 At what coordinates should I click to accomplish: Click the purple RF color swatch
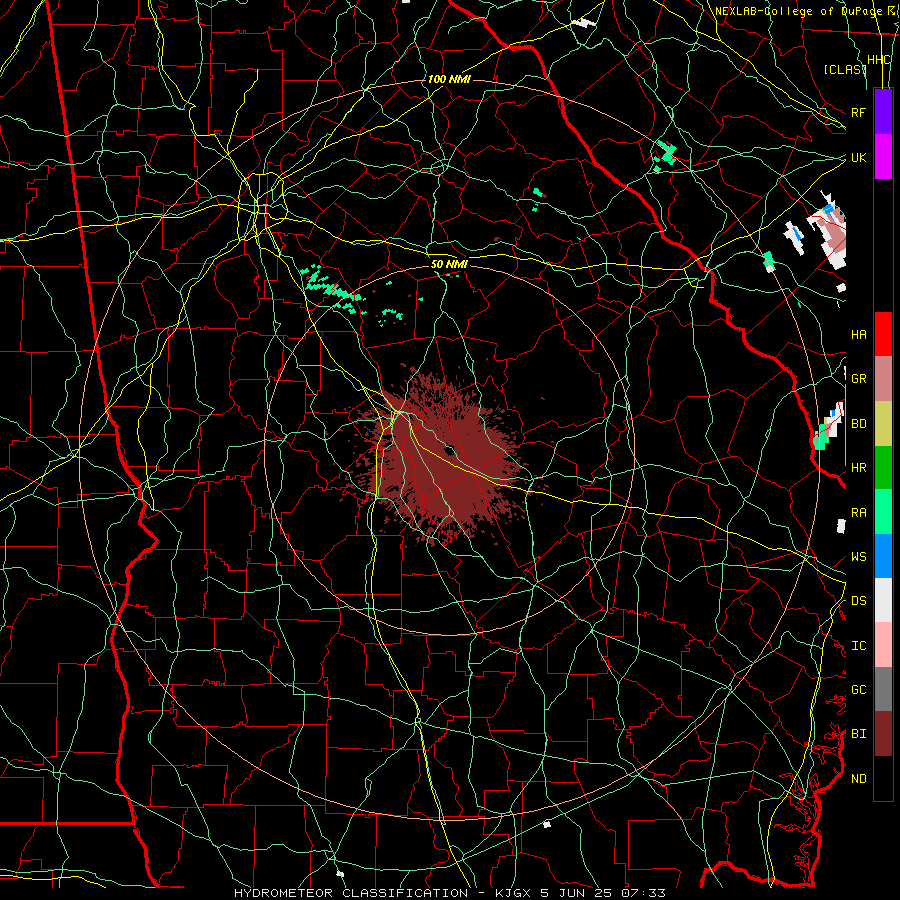(883, 112)
